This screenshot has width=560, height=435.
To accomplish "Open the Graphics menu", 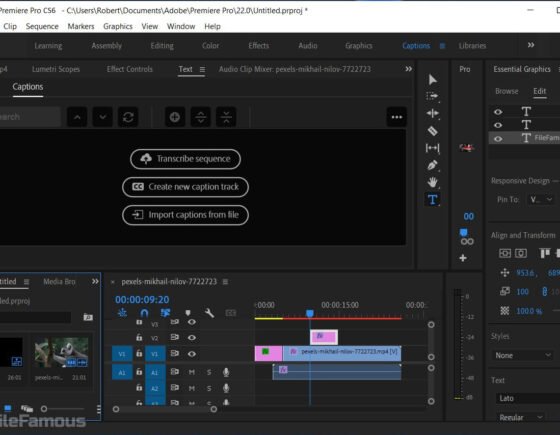I will (118, 26).
